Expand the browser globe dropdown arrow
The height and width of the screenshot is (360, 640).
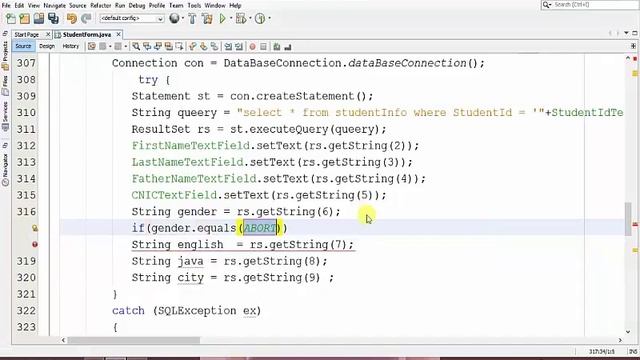[x=182, y=18]
